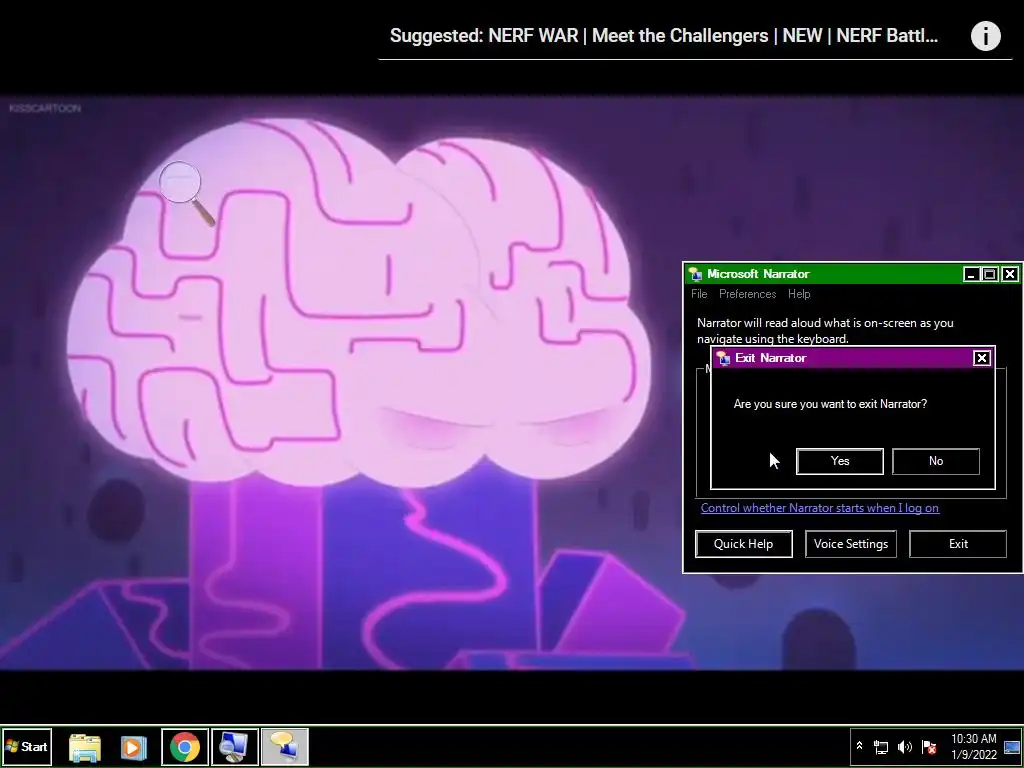The width and height of the screenshot is (1024, 768).
Task: Open Voice Settings in Narrator
Action: point(851,544)
